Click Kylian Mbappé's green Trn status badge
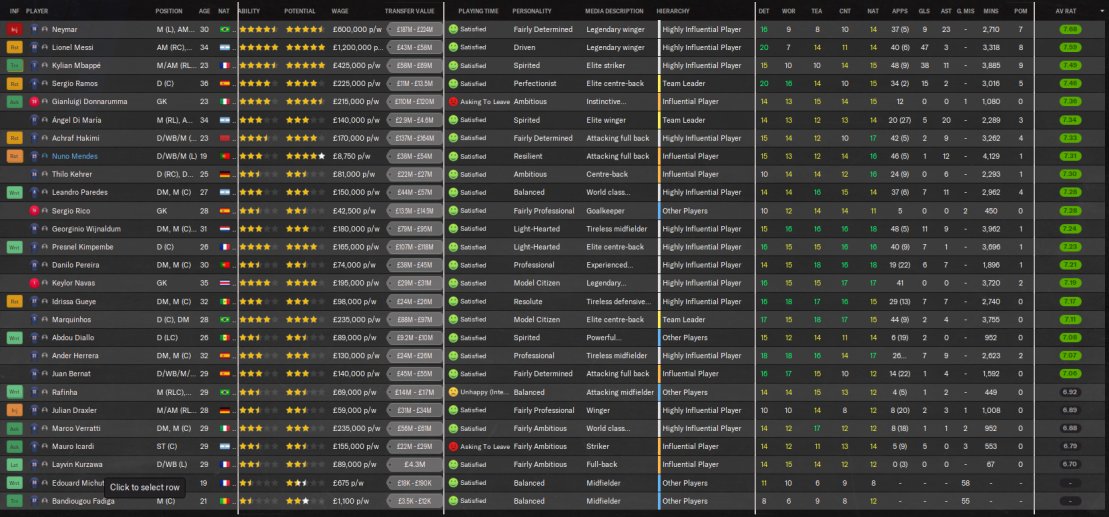 (14, 65)
